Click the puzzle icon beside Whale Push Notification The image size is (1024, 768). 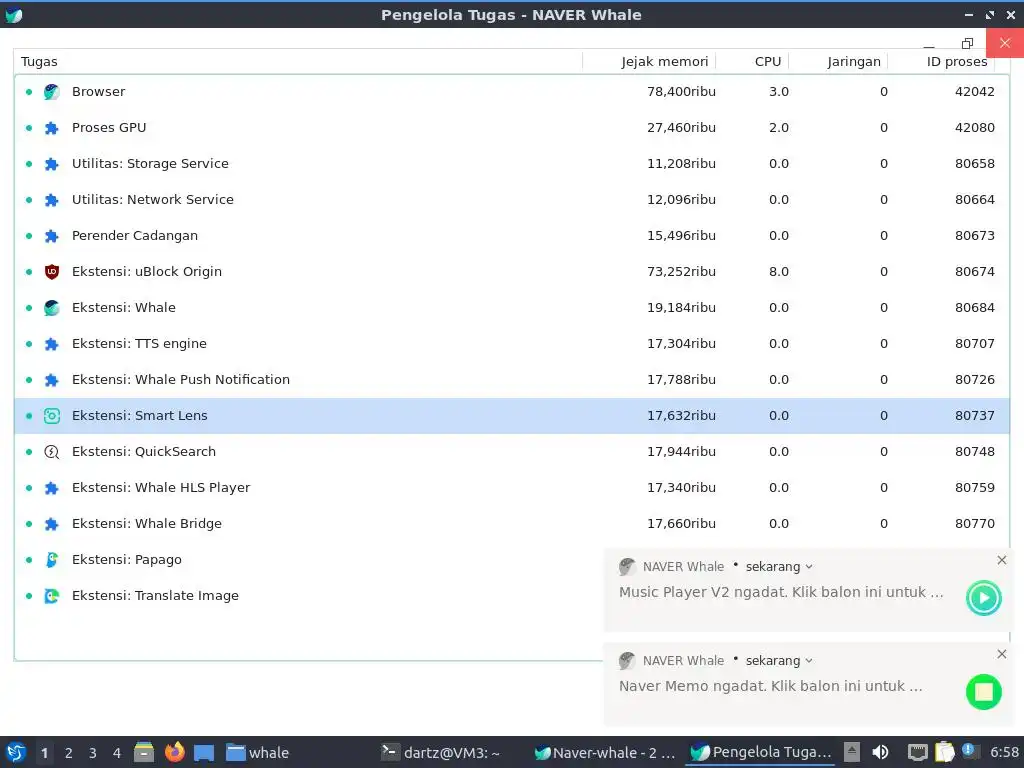click(x=52, y=380)
